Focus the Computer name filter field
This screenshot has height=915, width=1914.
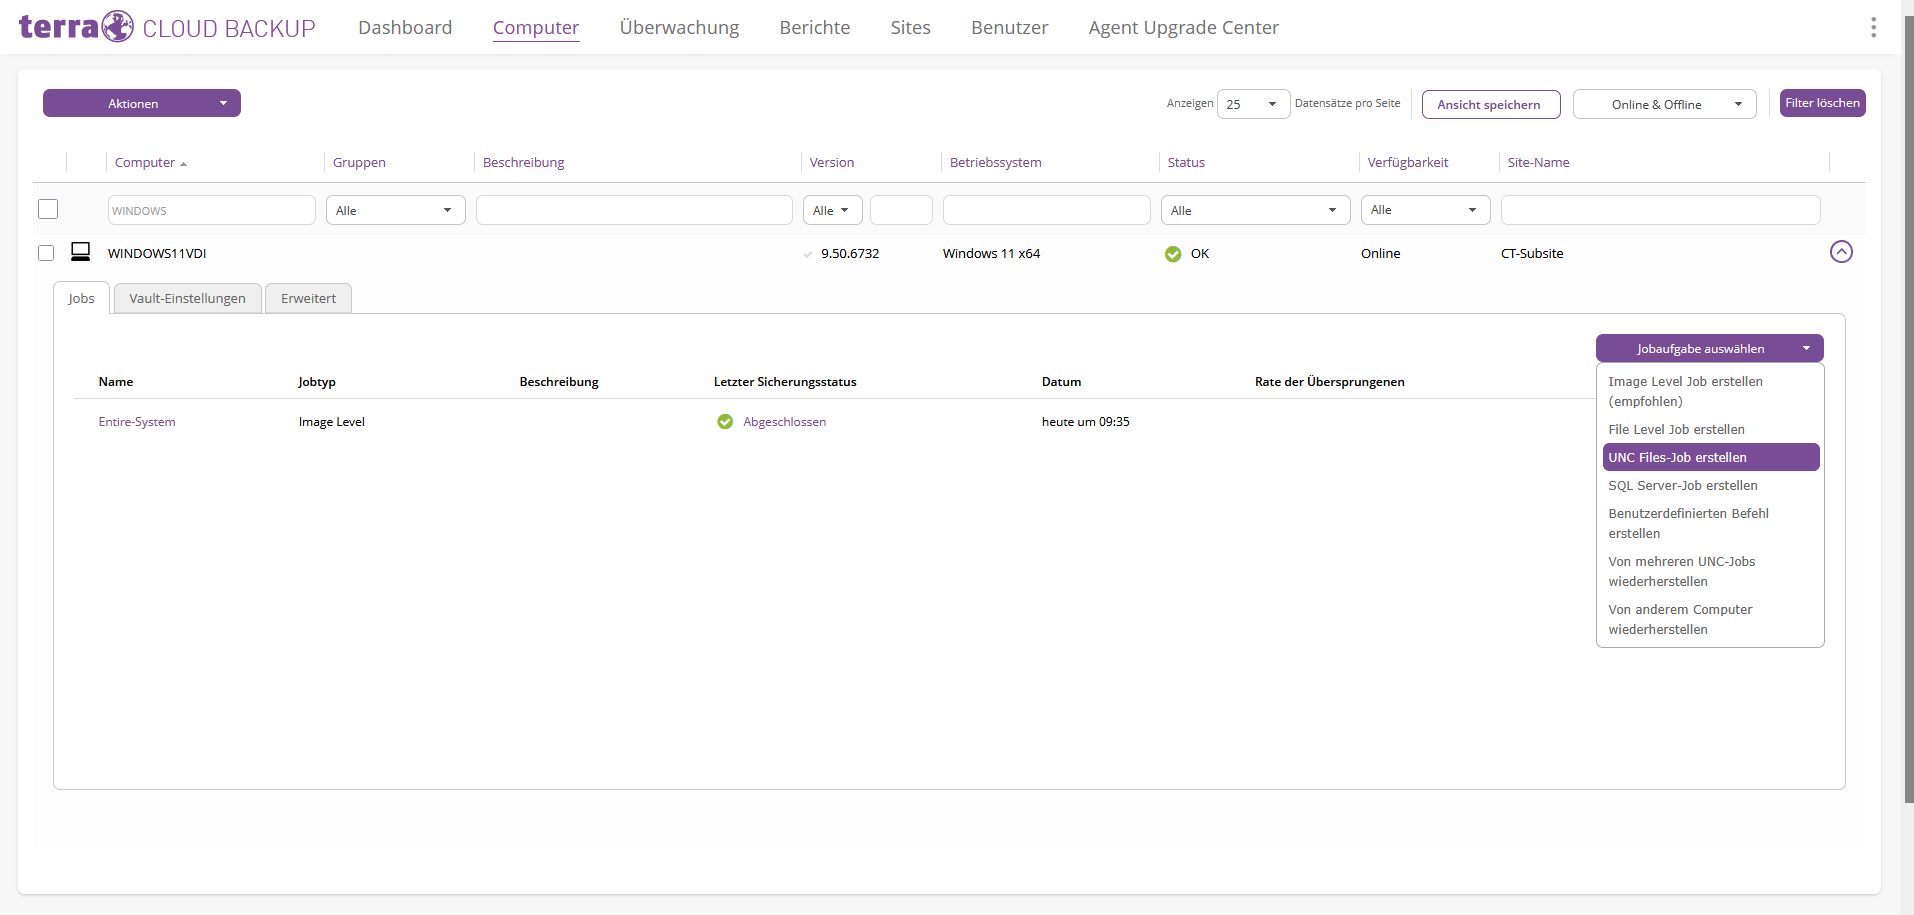tap(211, 210)
